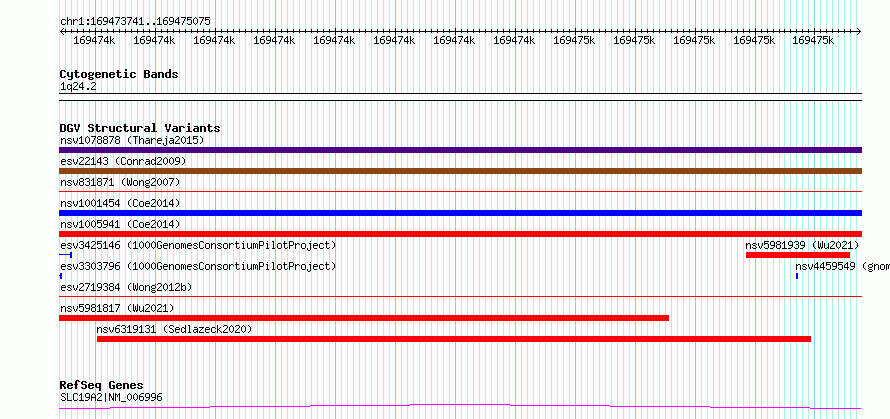Click the nsv1001454 (Coe2014) label
The width and height of the screenshot is (890, 419).
pos(120,203)
